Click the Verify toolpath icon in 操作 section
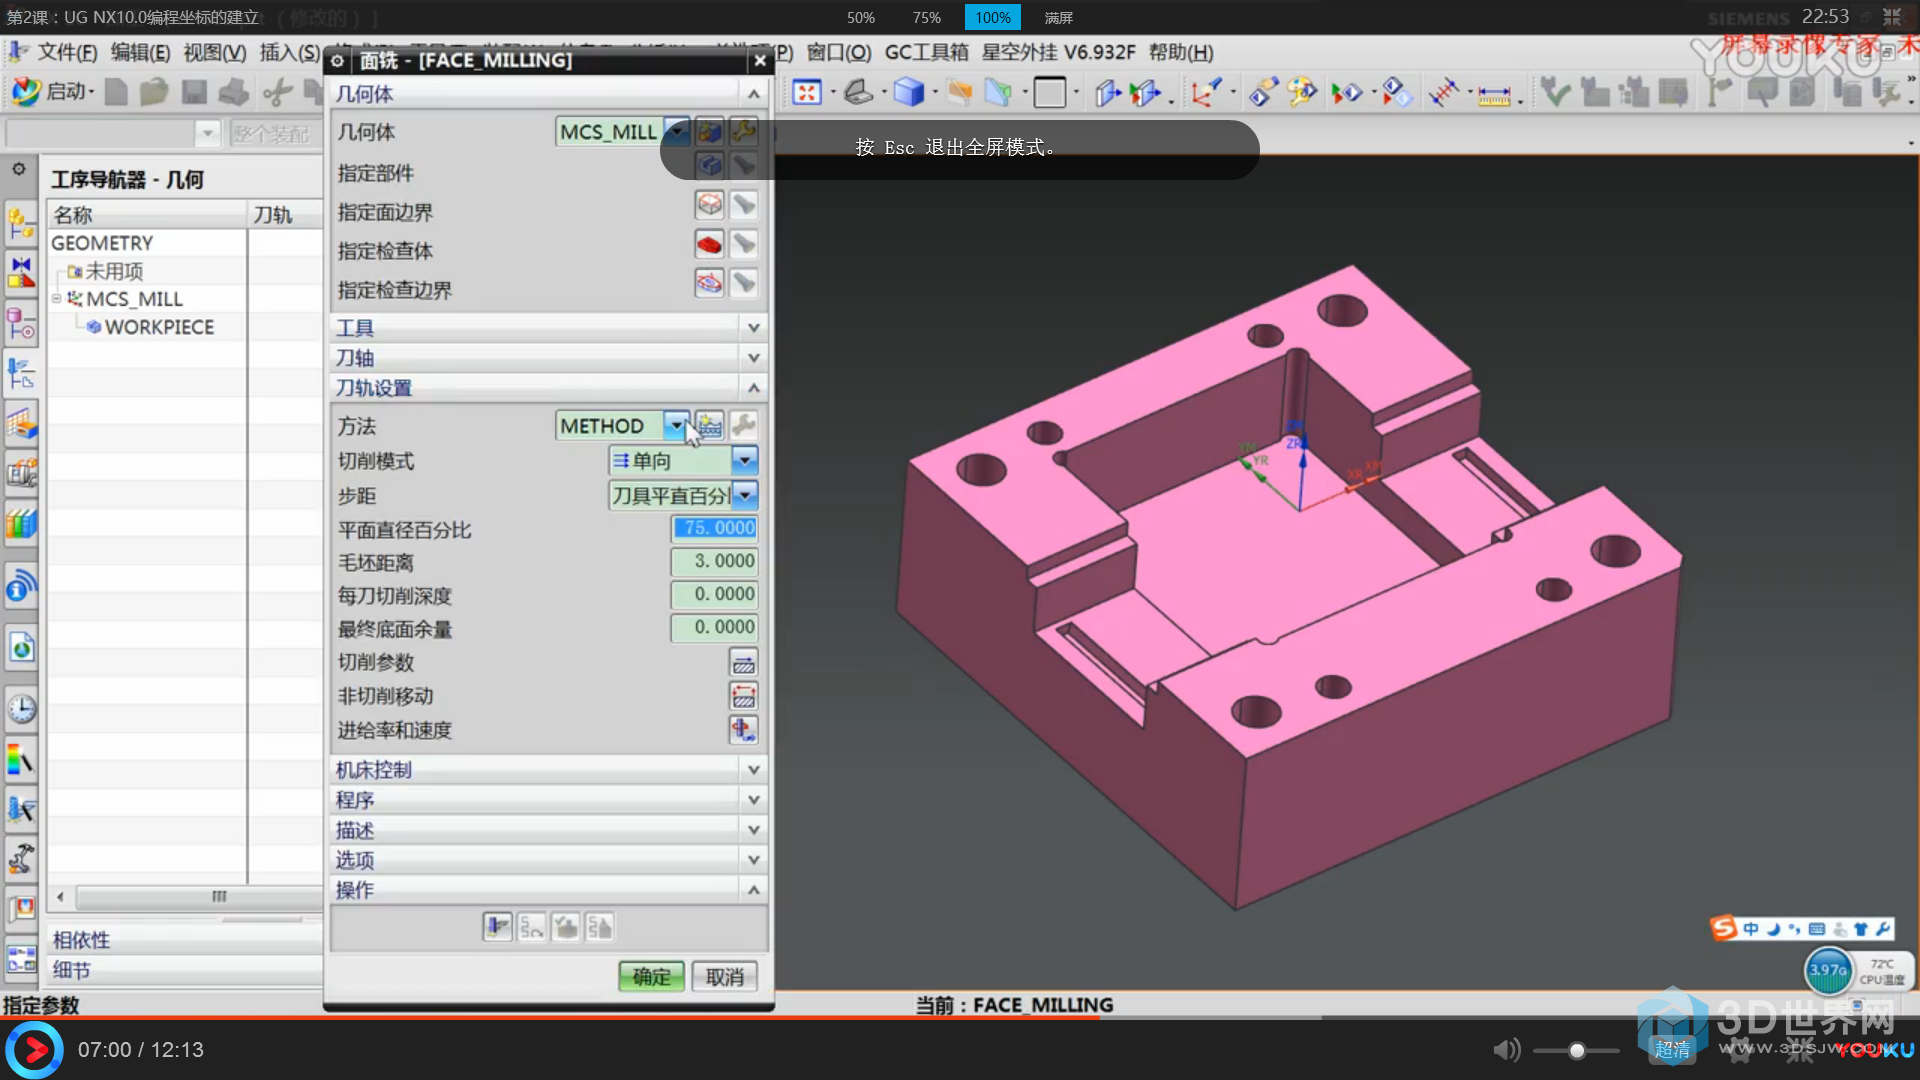This screenshot has height=1080, width=1920. [x=565, y=927]
